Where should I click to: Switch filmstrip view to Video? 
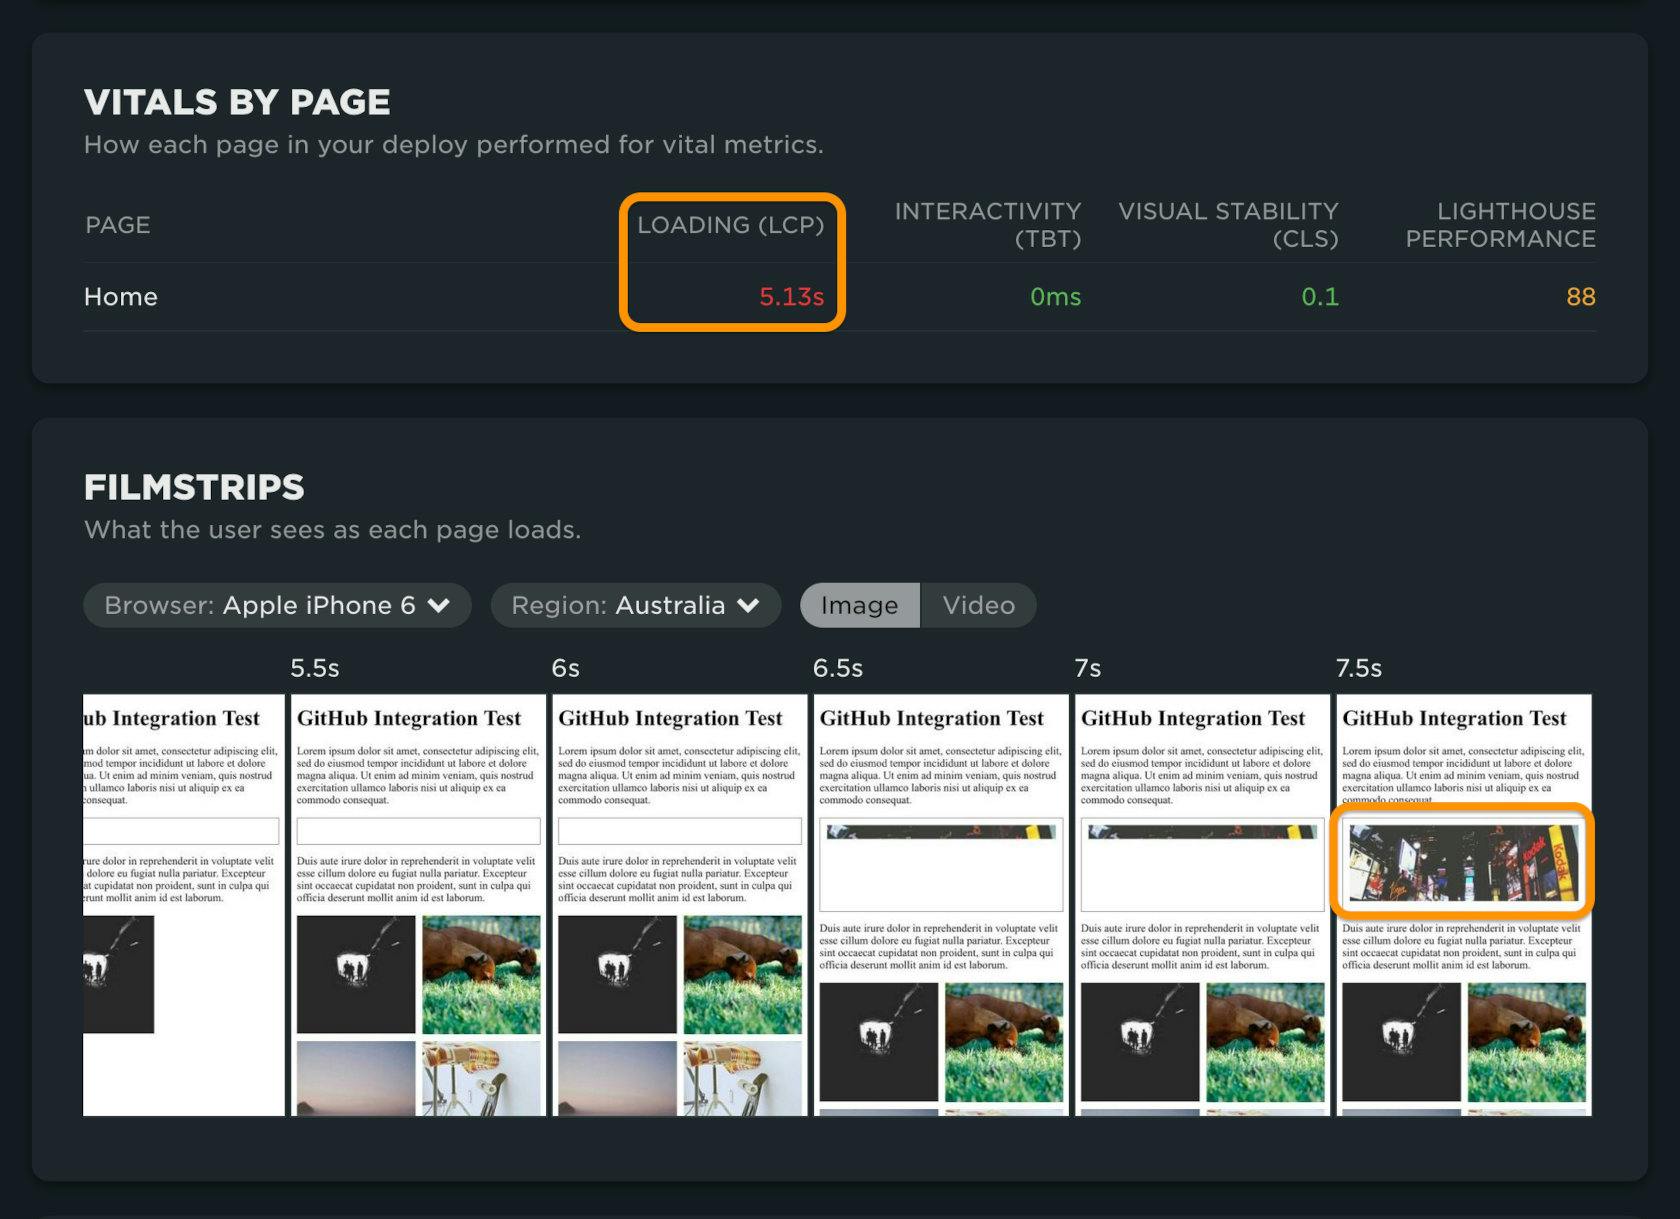pyautogui.click(x=978, y=605)
